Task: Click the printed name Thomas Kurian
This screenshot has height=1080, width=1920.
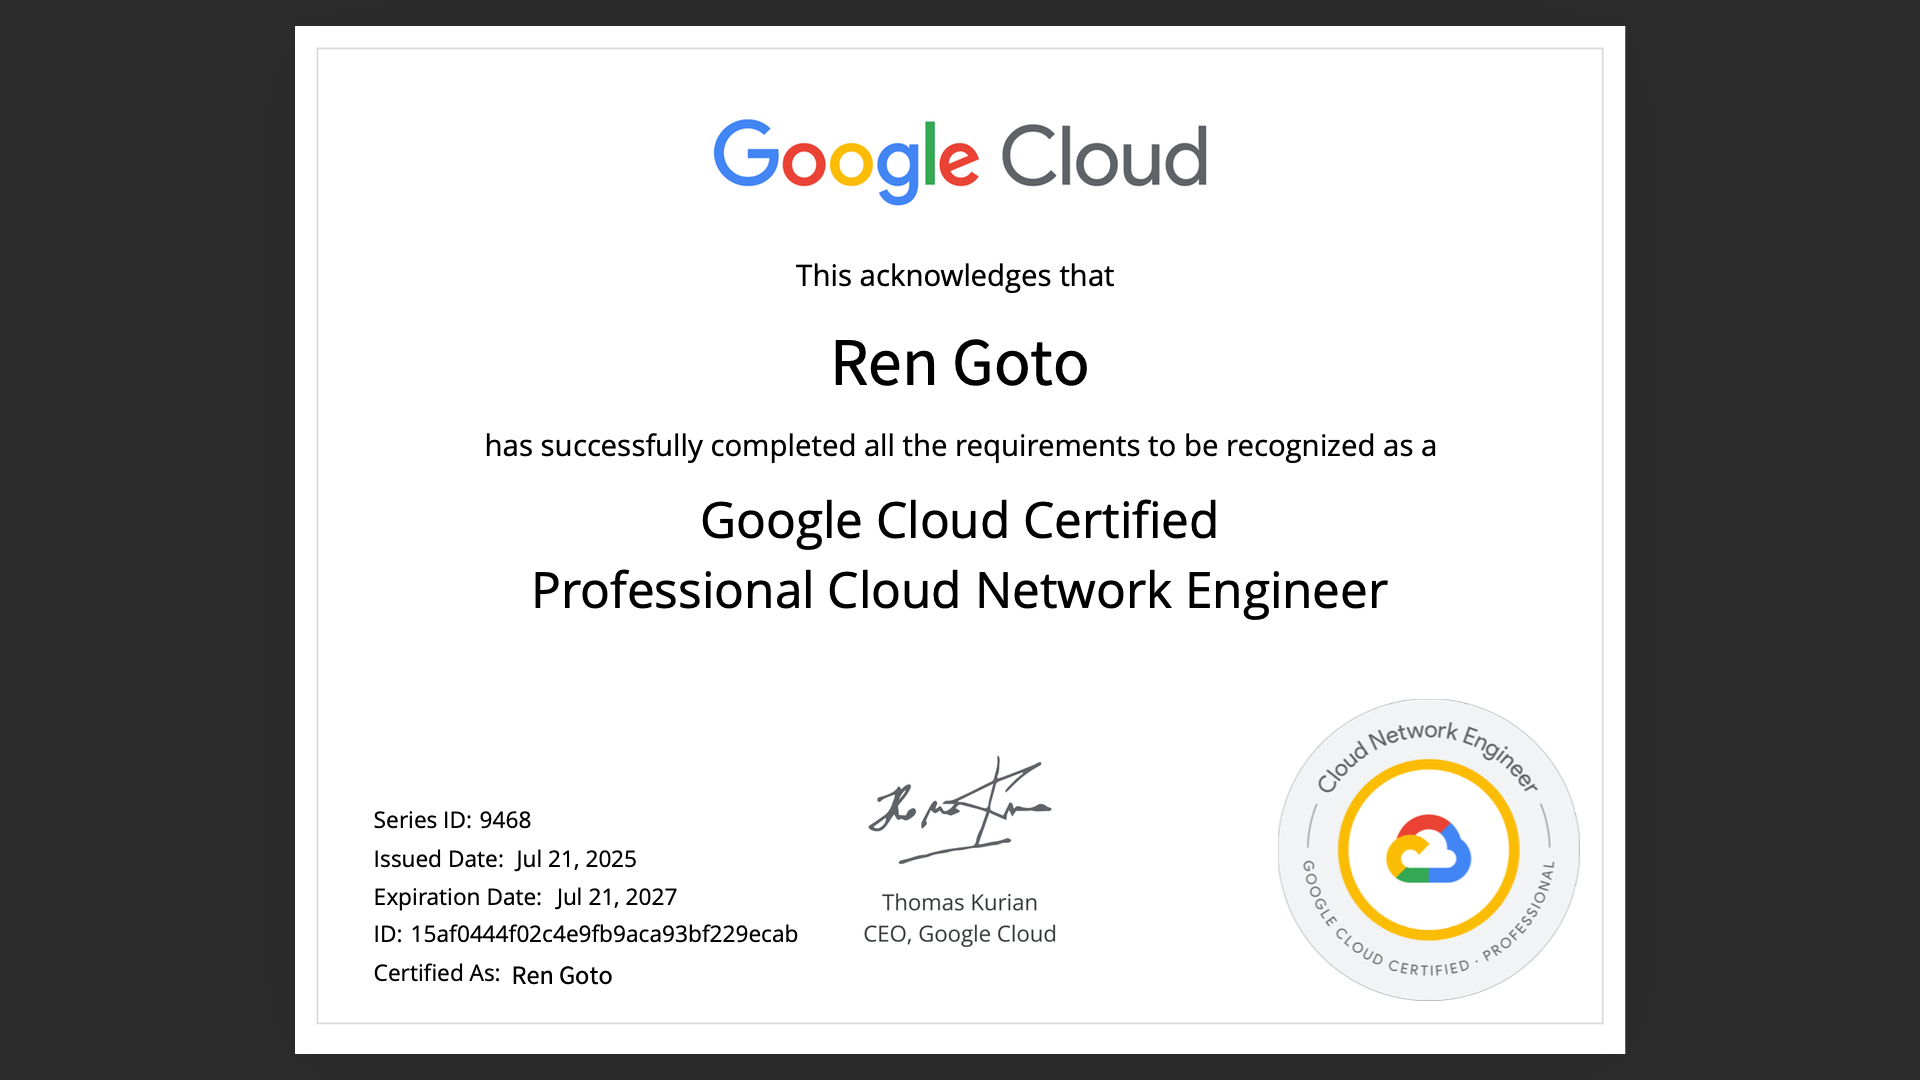Action: coord(959,903)
